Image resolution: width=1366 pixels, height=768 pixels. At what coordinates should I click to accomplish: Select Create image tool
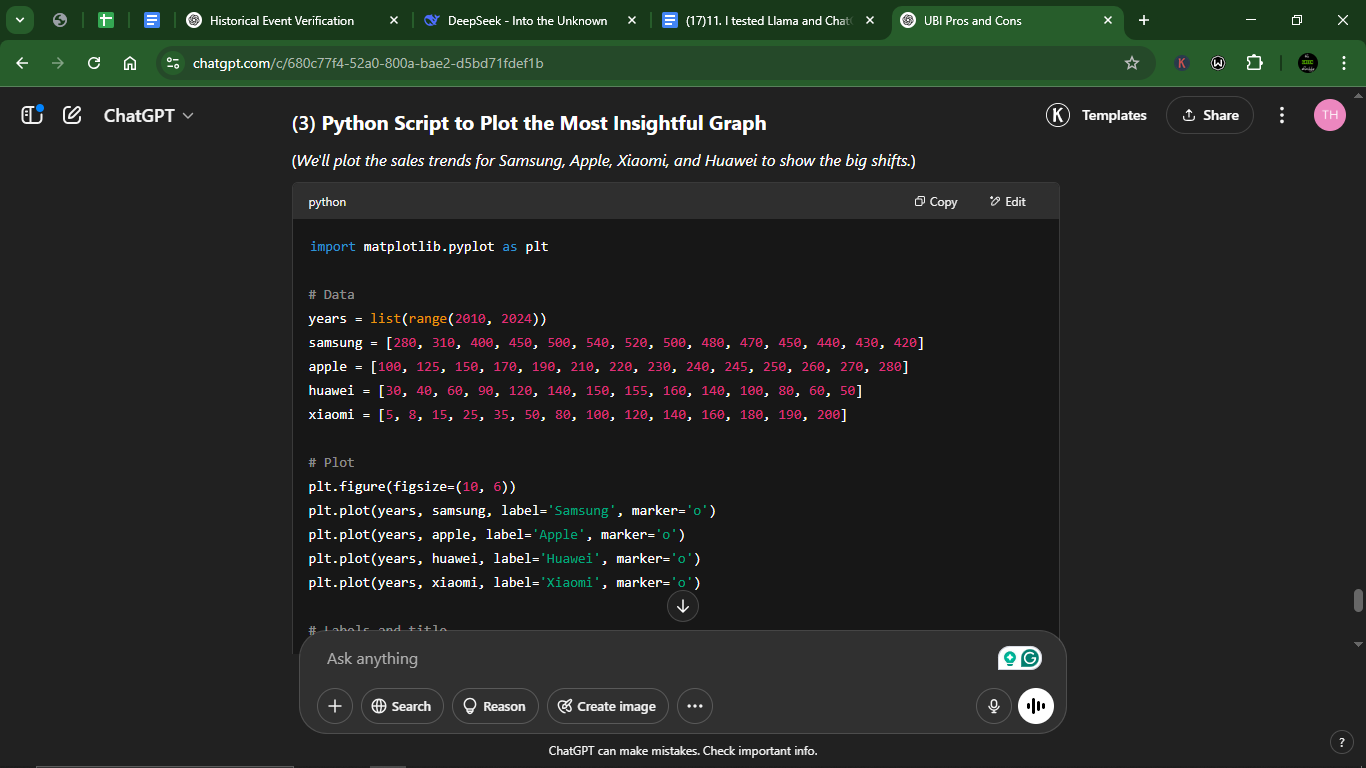click(x=607, y=706)
